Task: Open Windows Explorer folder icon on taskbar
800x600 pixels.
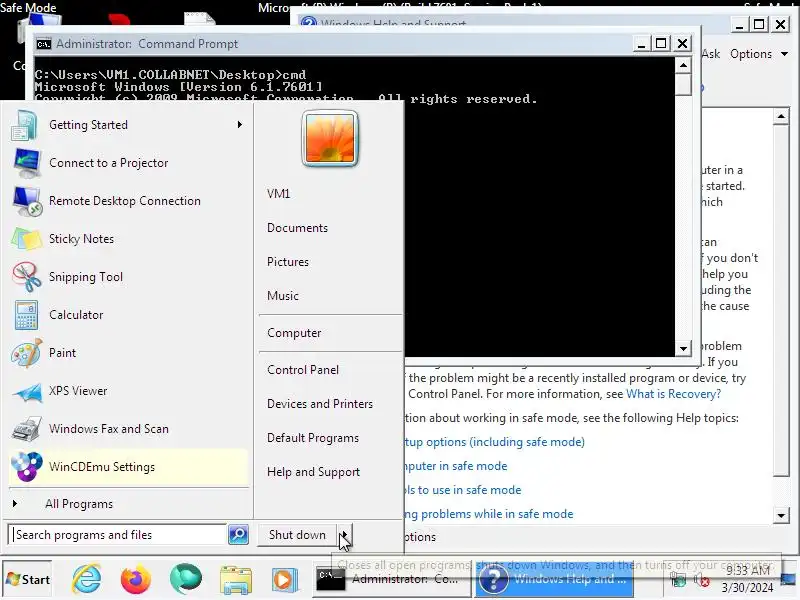Action: pos(235,581)
